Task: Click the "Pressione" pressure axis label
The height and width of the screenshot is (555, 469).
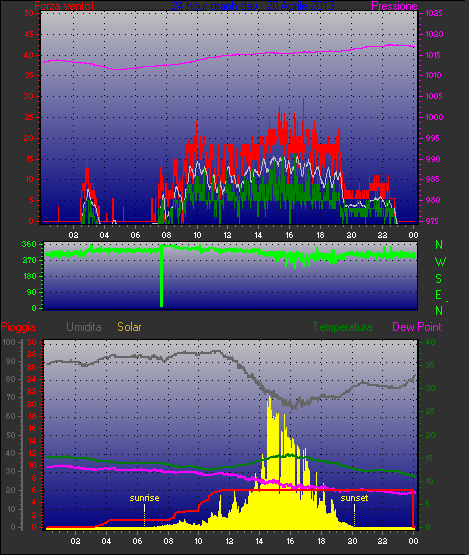Action: (x=394, y=6)
